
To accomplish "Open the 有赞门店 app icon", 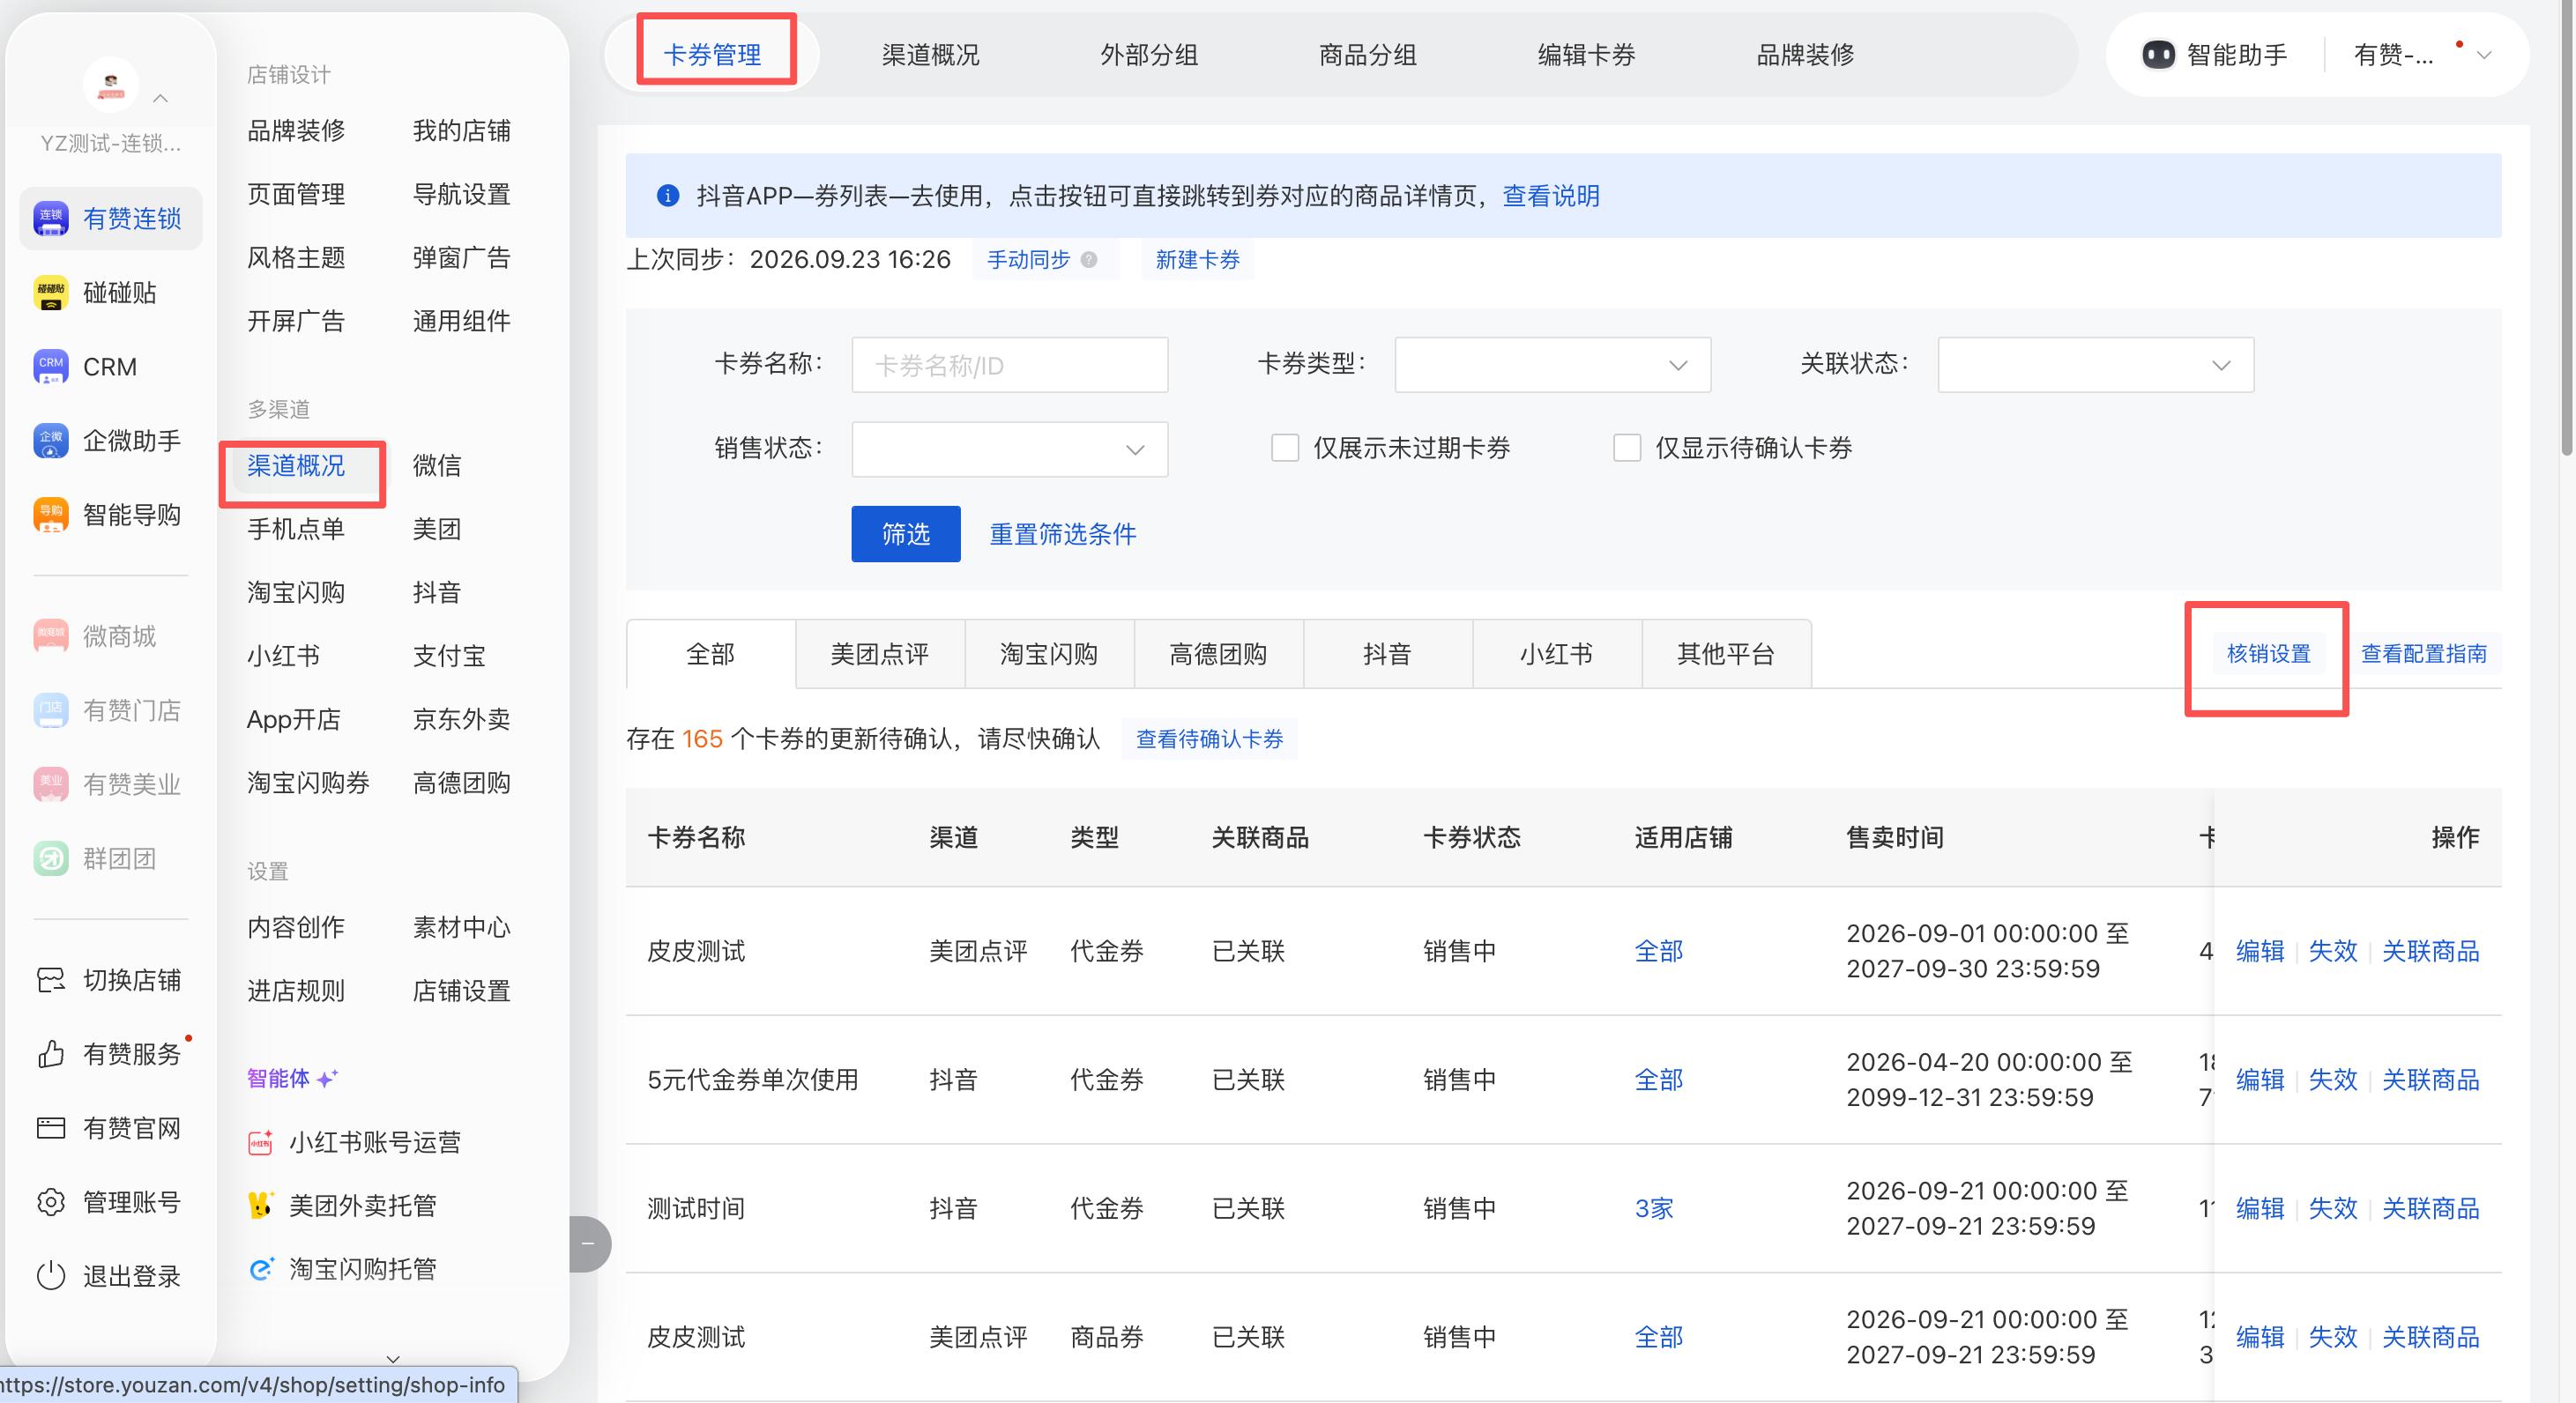I will (x=50, y=710).
